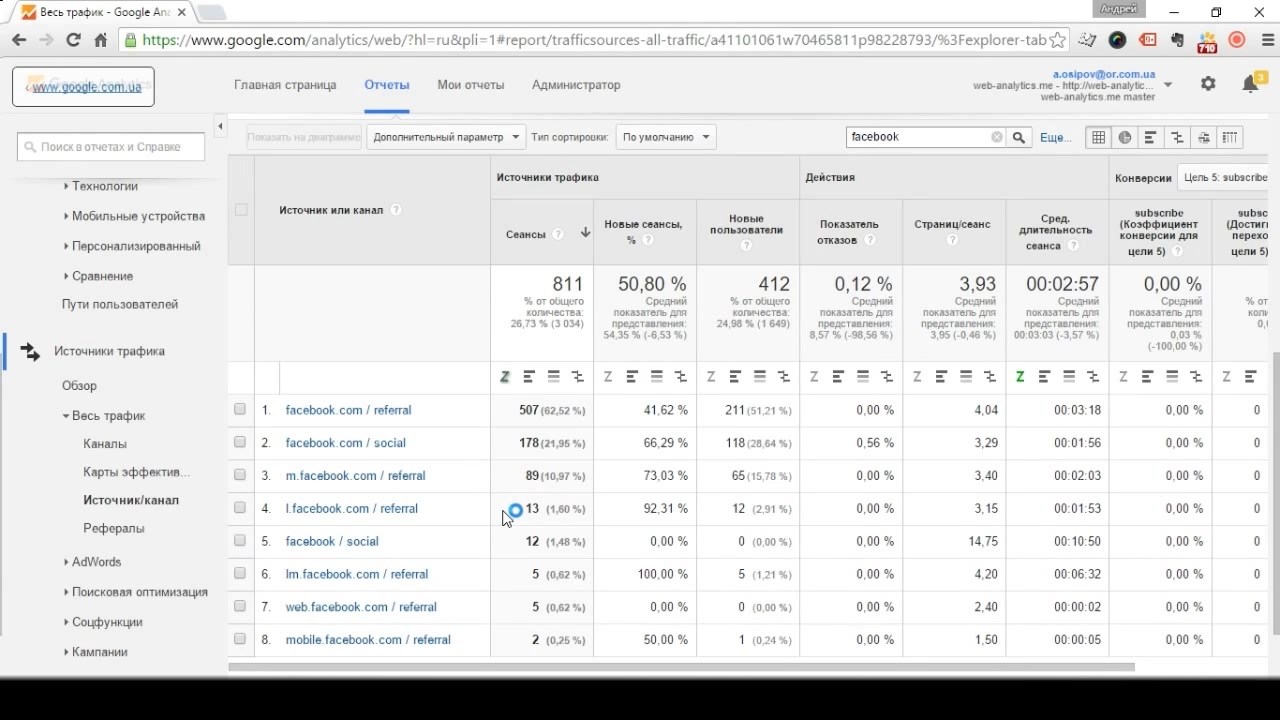This screenshot has width=1280, height=720.
Task: Expand the AdWords sidebar section
Action: coord(92,562)
